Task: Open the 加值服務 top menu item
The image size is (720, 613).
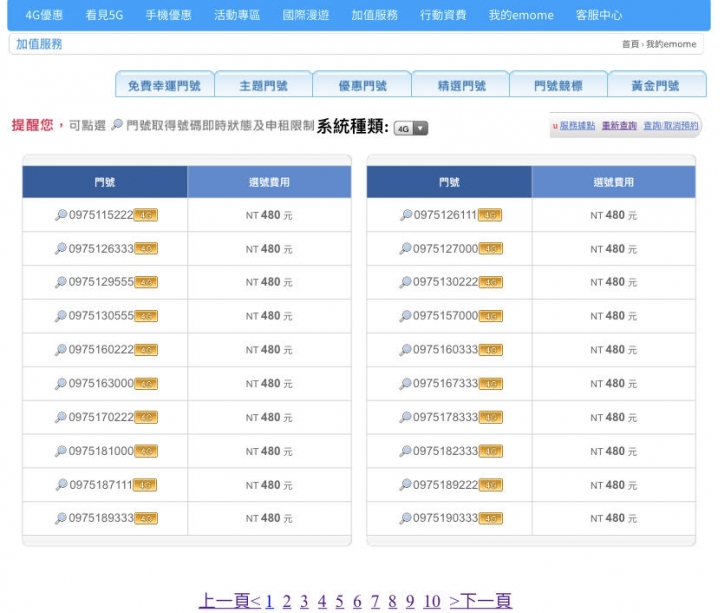Action: click(375, 15)
